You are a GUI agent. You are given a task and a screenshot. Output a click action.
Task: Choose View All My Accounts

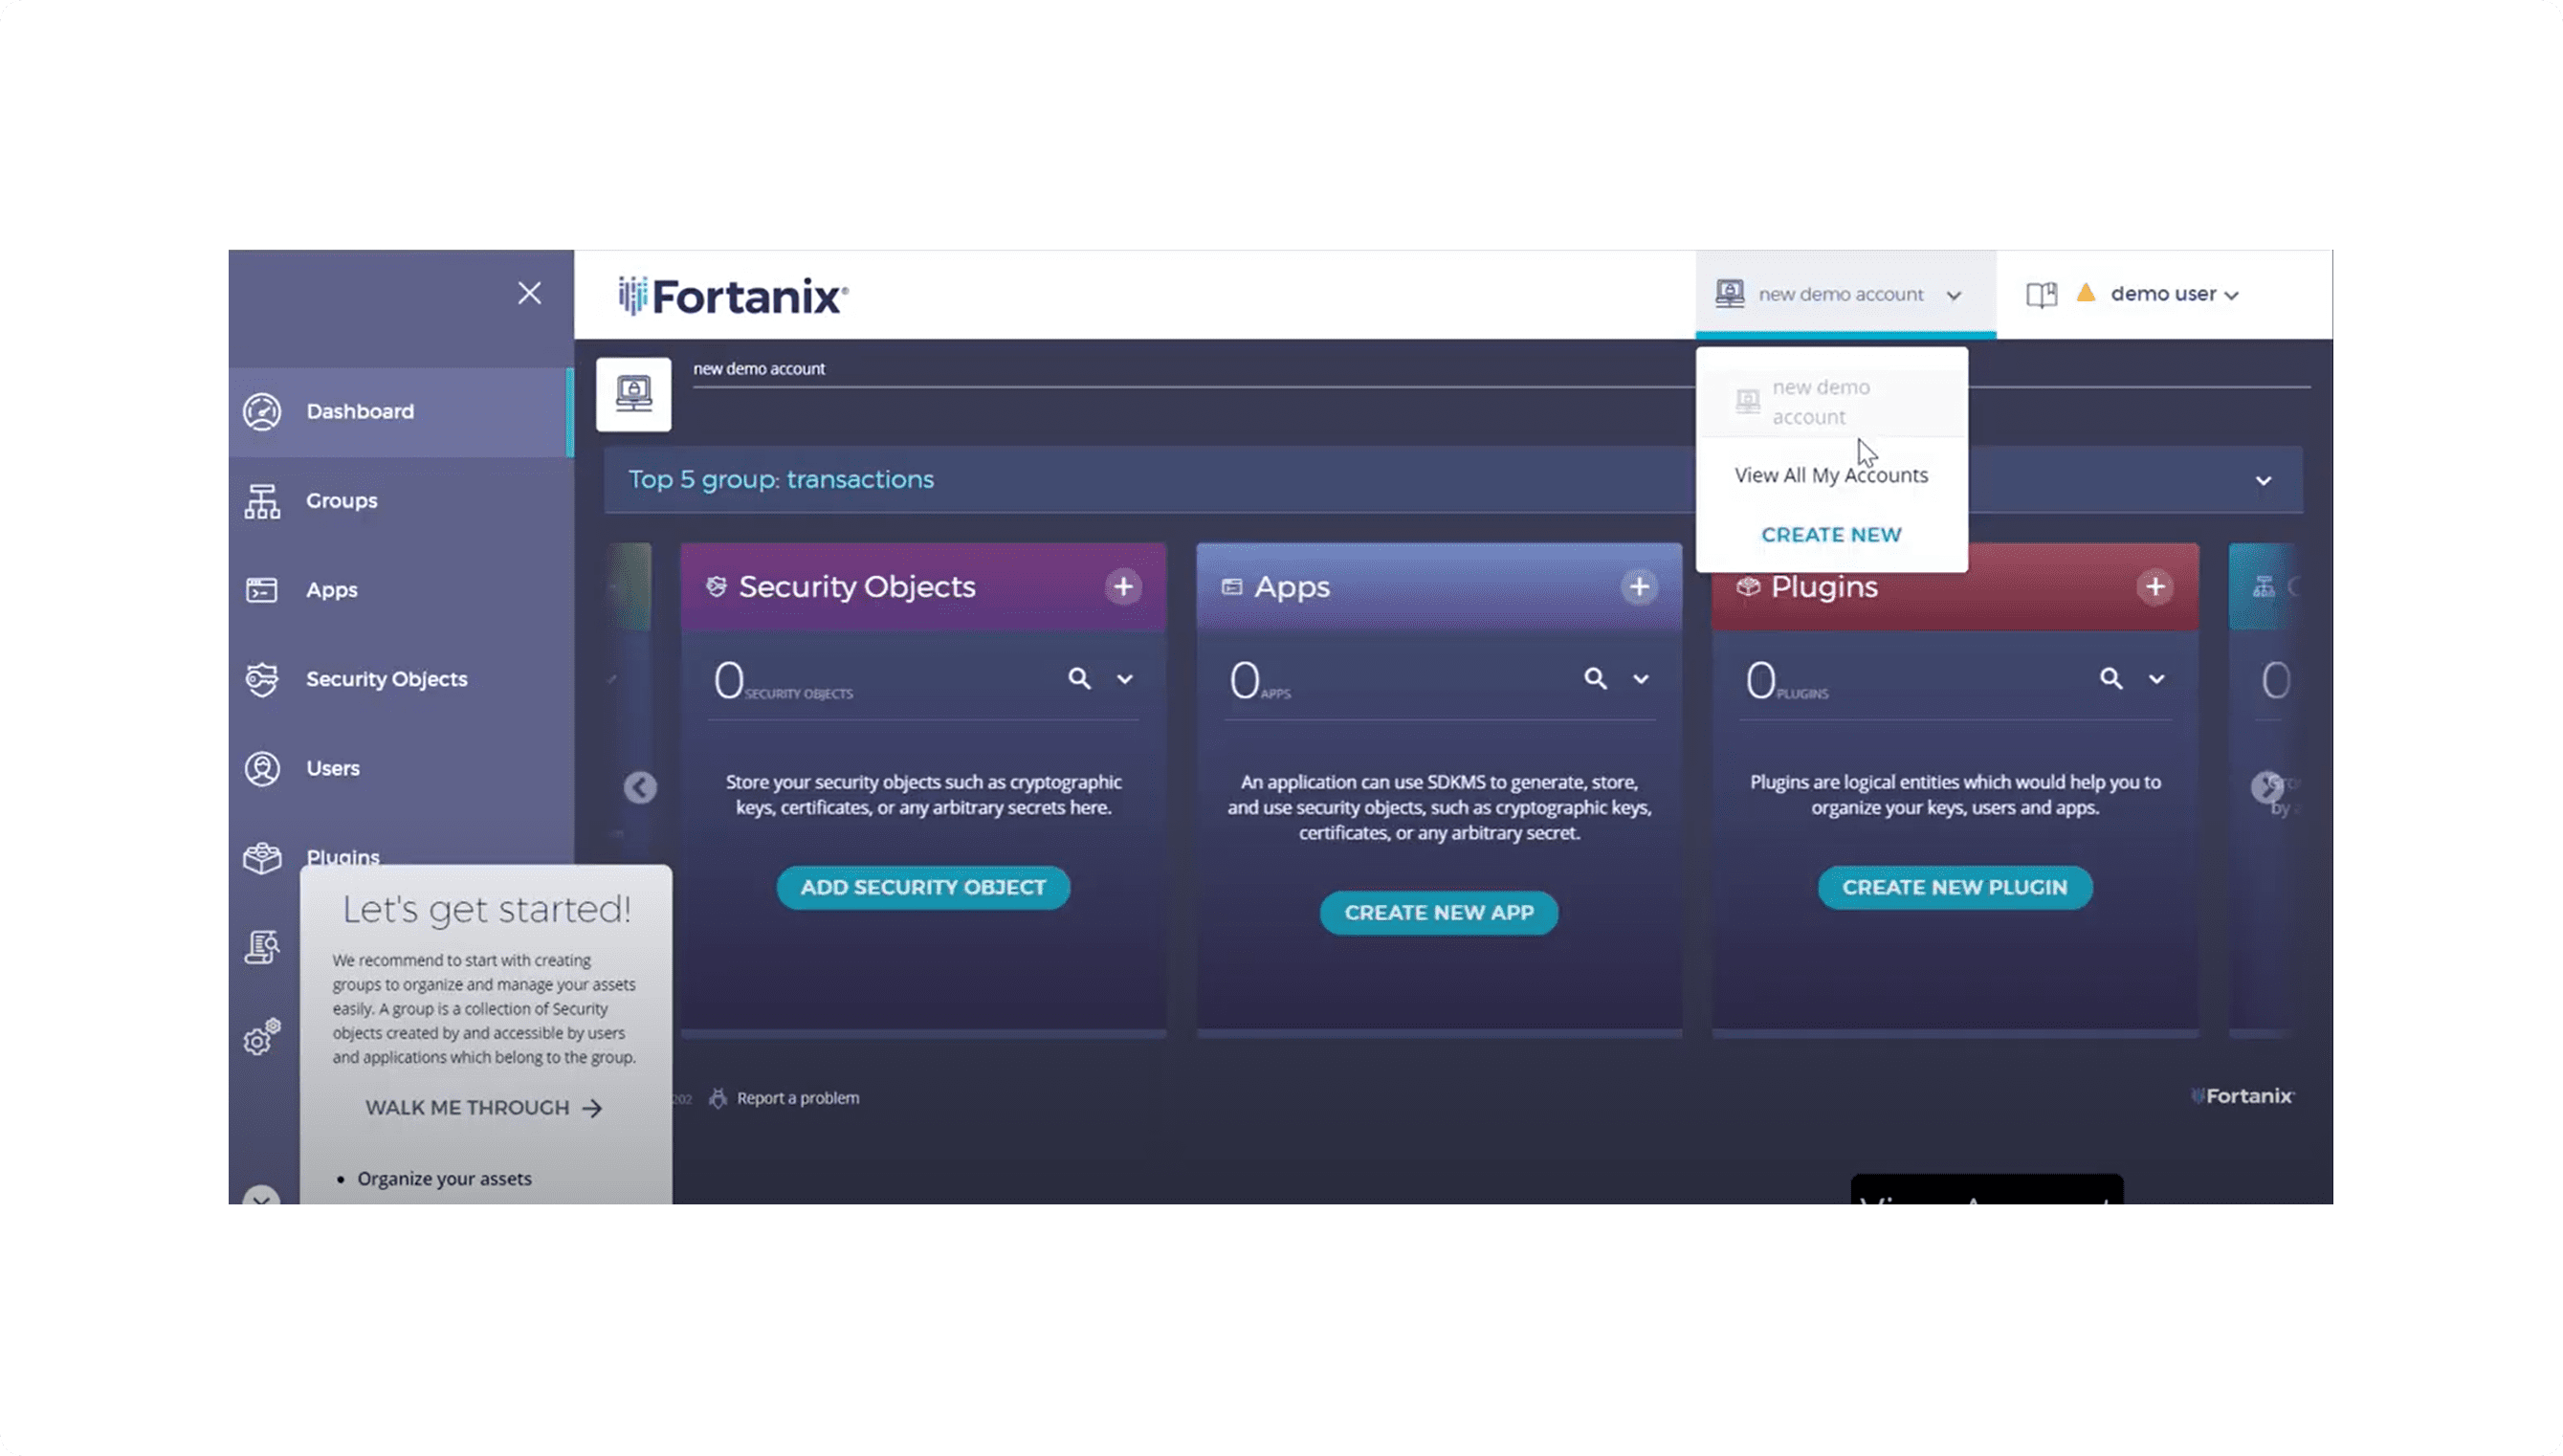point(1831,475)
